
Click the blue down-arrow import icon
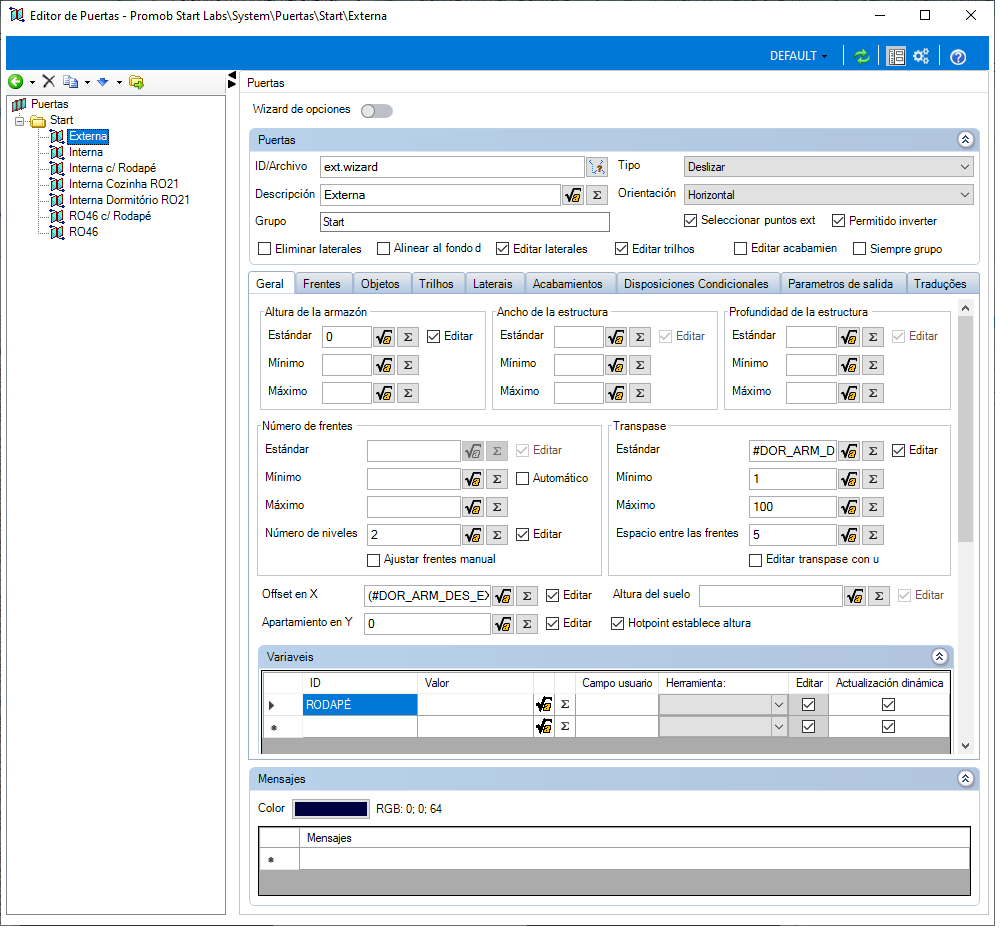[103, 82]
